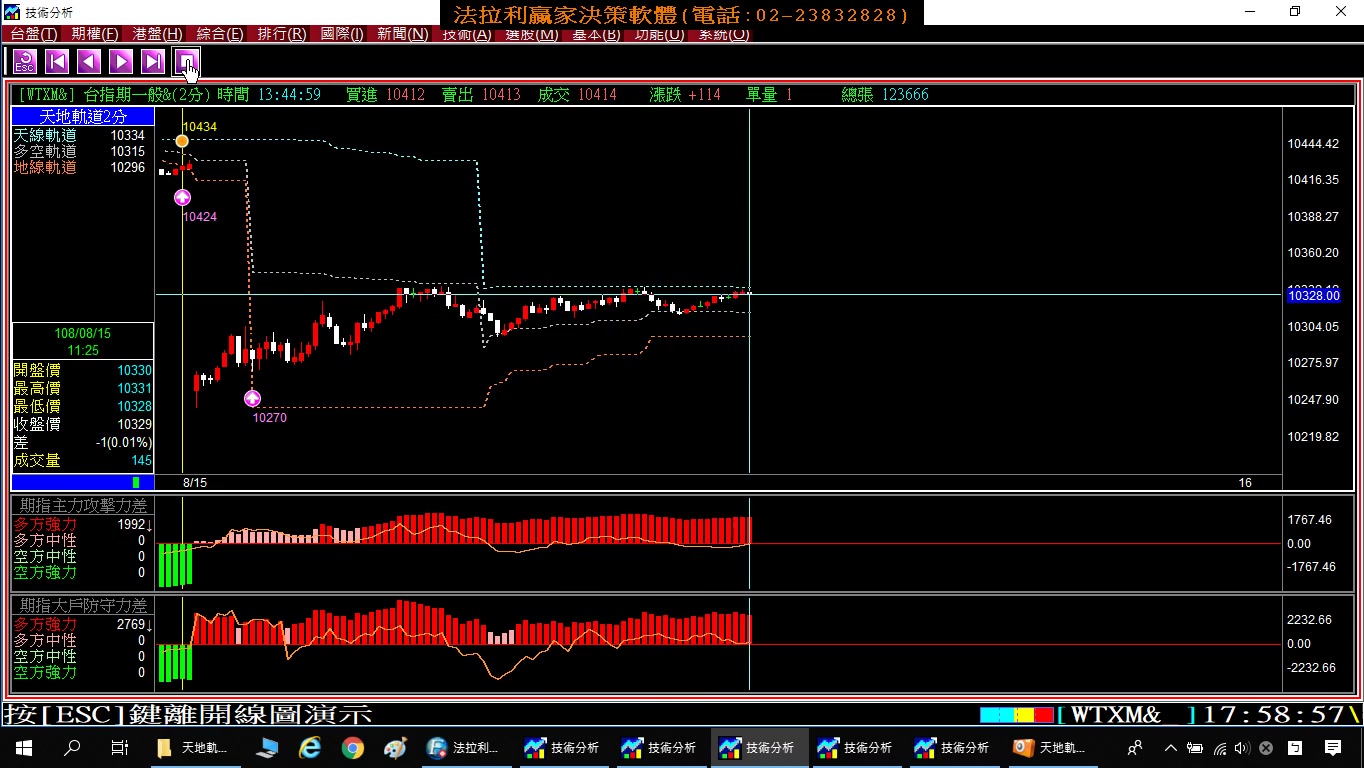Click the 8/15 date axis label
The width and height of the screenshot is (1364, 768).
pyautogui.click(x=195, y=482)
